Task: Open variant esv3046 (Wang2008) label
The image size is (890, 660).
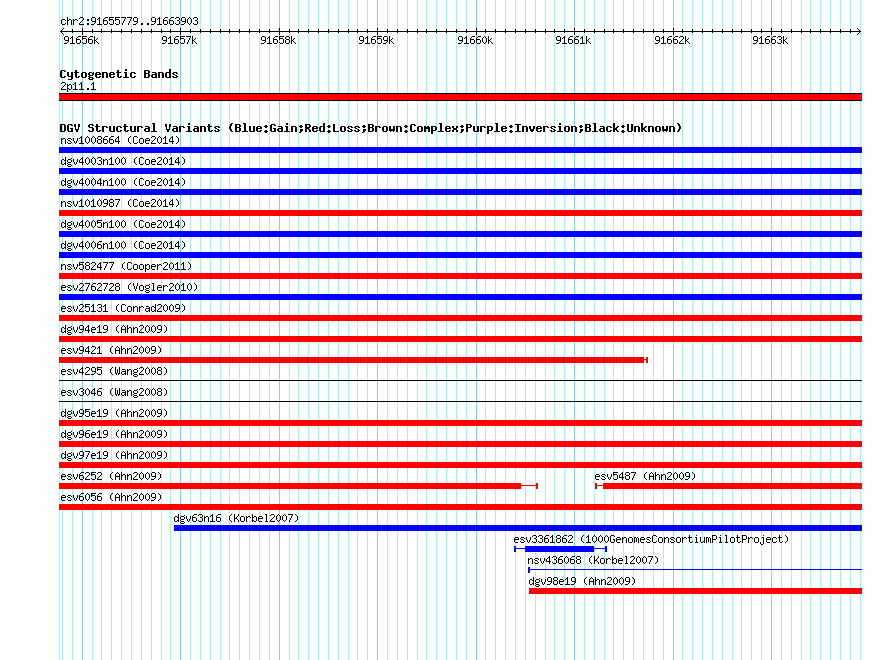Action: tap(114, 392)
